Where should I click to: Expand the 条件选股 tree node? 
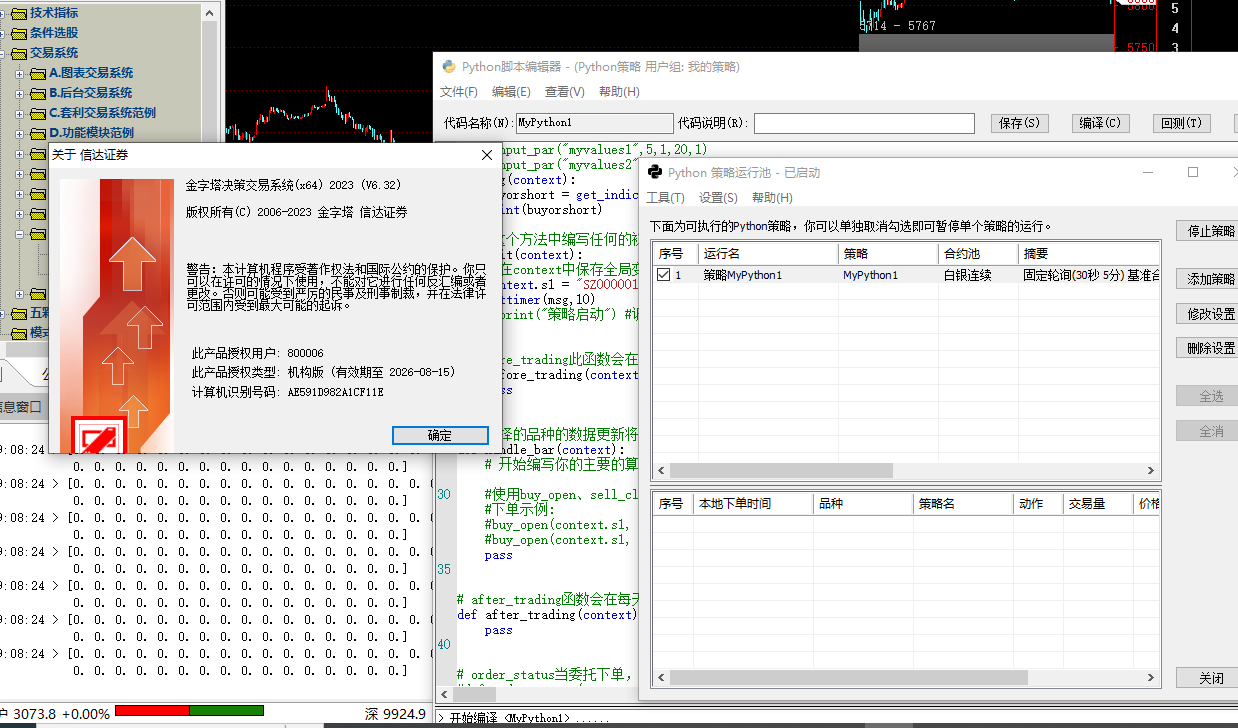tap(4, 33)
